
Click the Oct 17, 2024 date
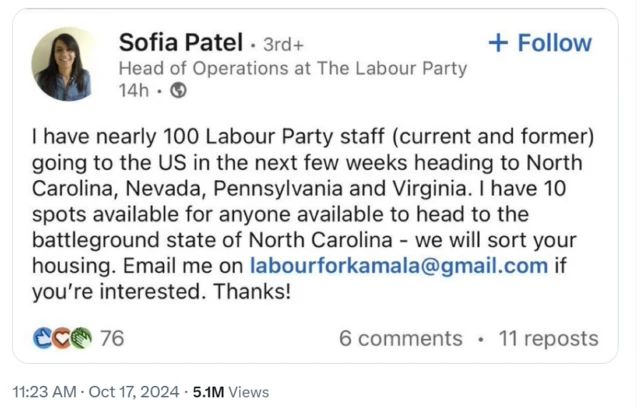pyautogui.click(x=134, y=392)
